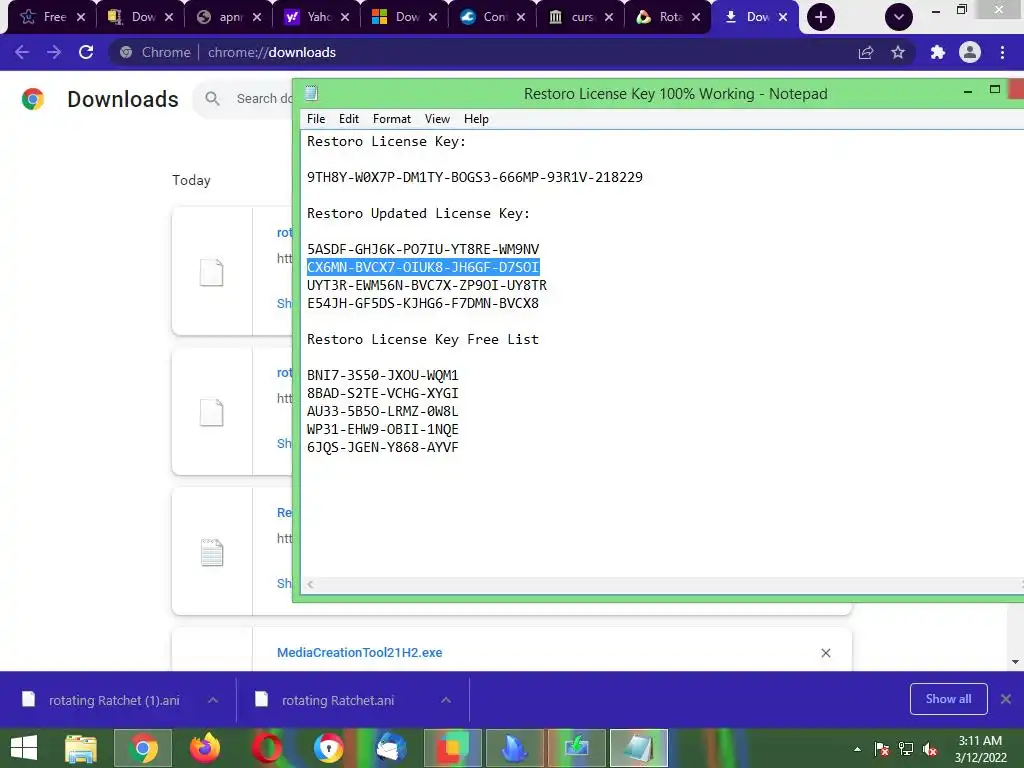Click muted volume tray icon

coord(930,749)
